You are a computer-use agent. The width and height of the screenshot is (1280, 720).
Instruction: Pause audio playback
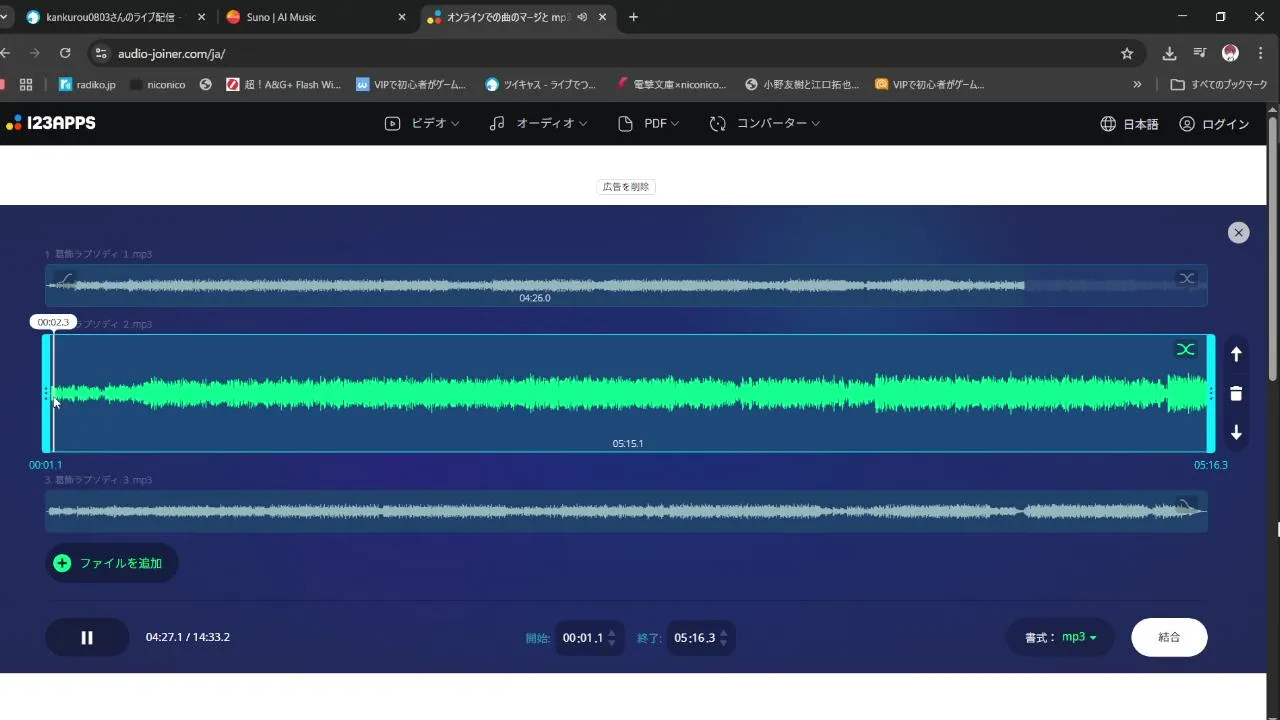coord(87,637)
